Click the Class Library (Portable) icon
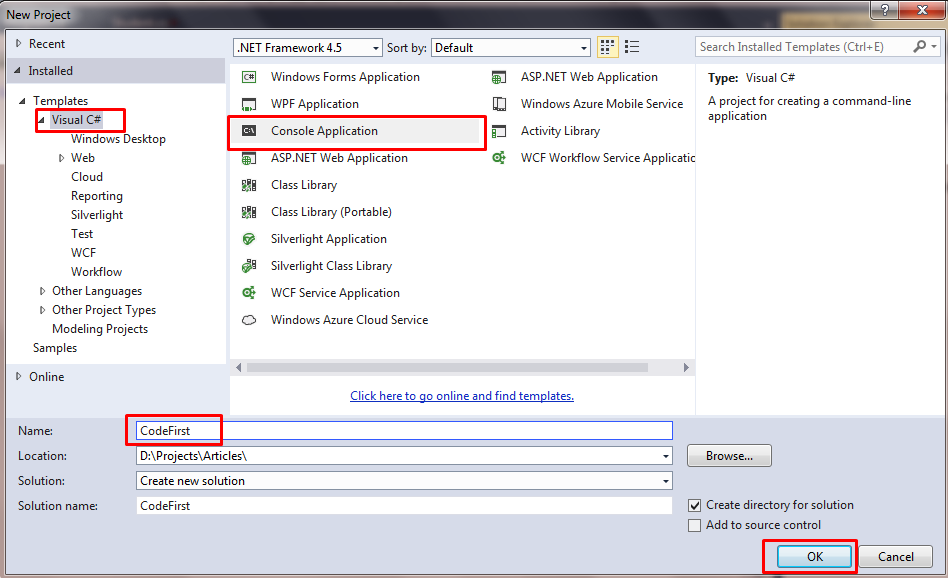This screenshot has width=948, height=578. coord(249,212)
